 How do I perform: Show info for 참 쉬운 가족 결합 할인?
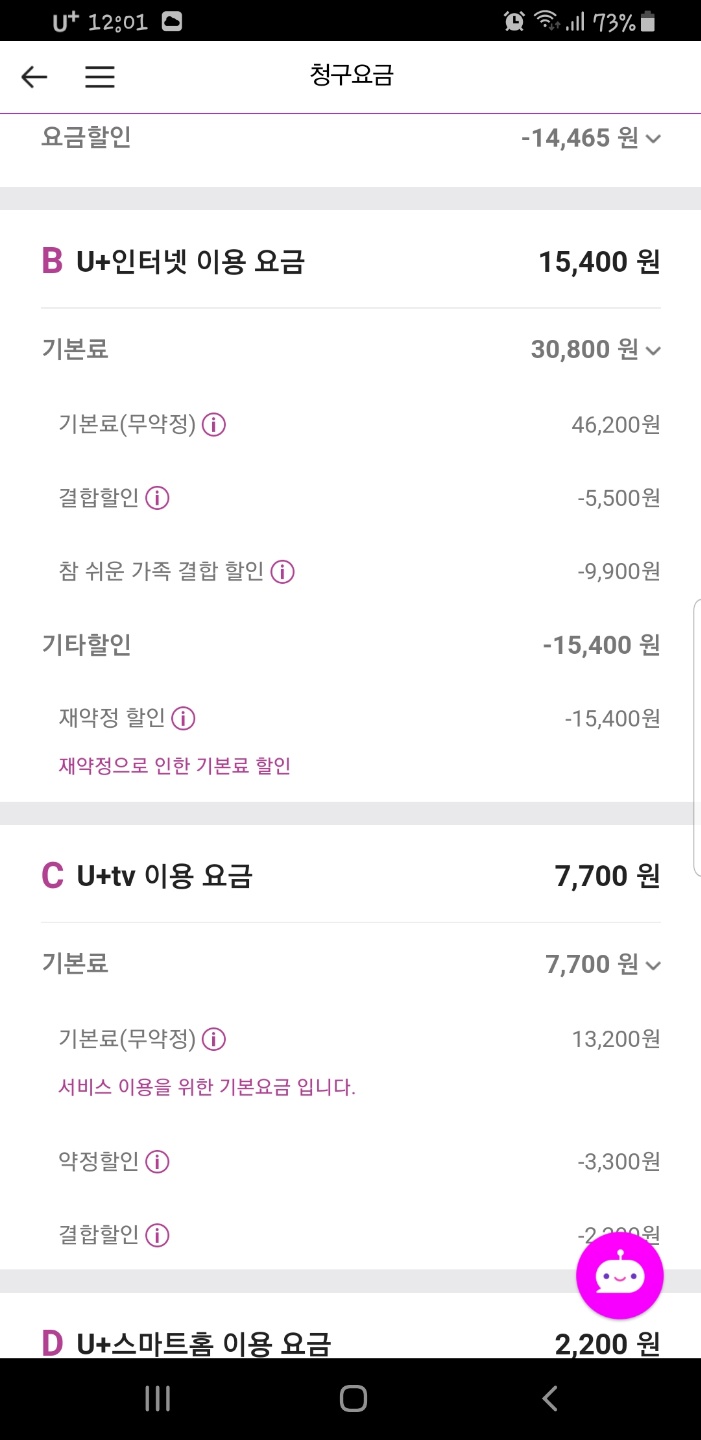(x=283, y=572)
